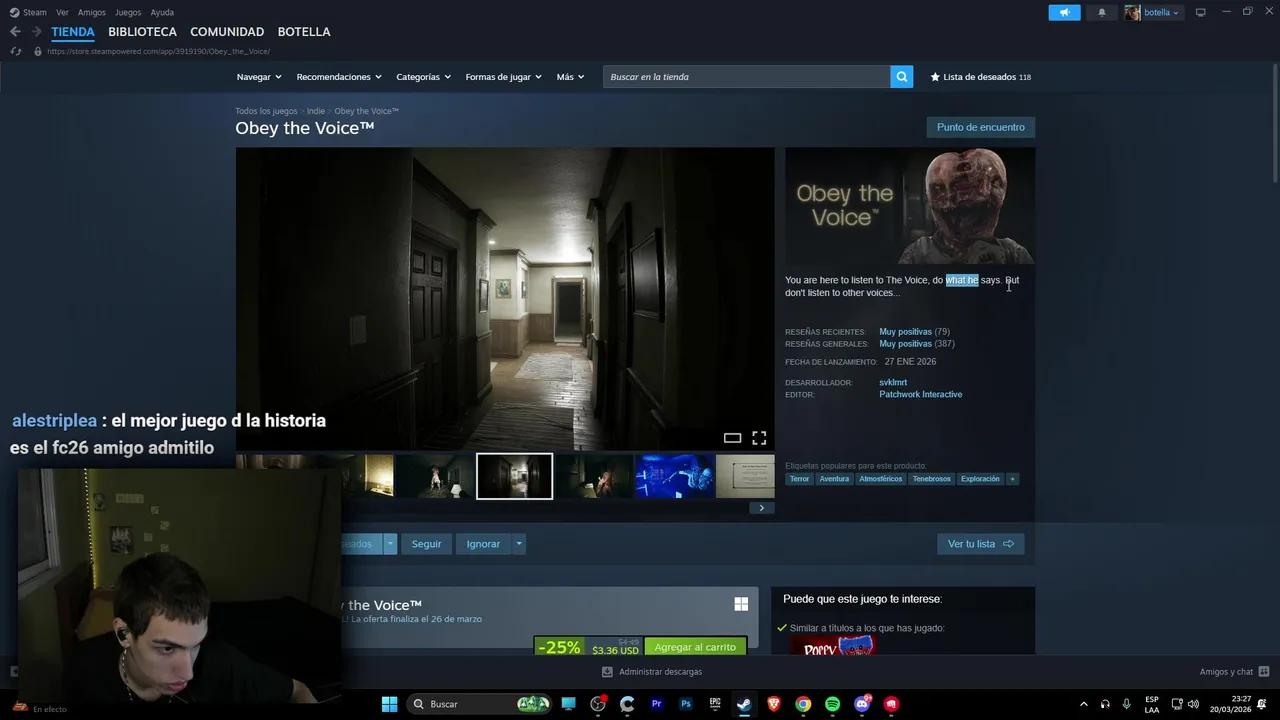Show hidden system tray icons
The height and width of the screenshot is (720, 1280).
(x=1083, y=704)
